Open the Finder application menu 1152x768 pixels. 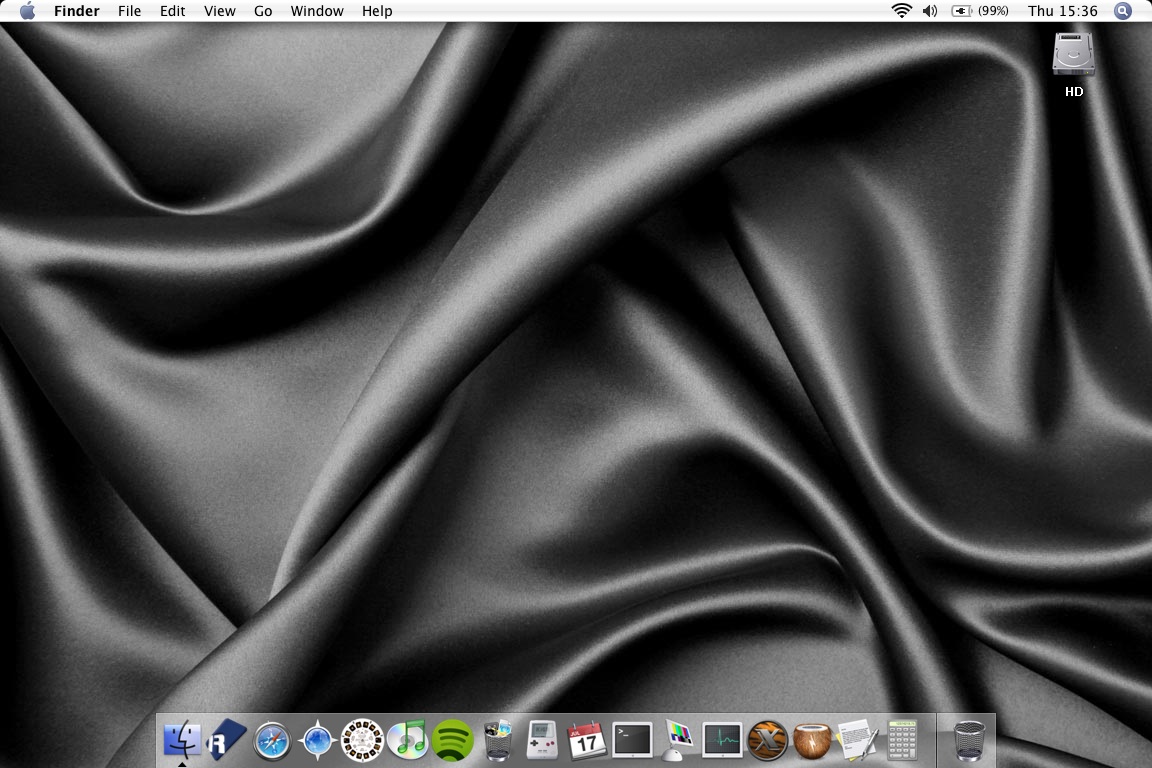(76, 11)
